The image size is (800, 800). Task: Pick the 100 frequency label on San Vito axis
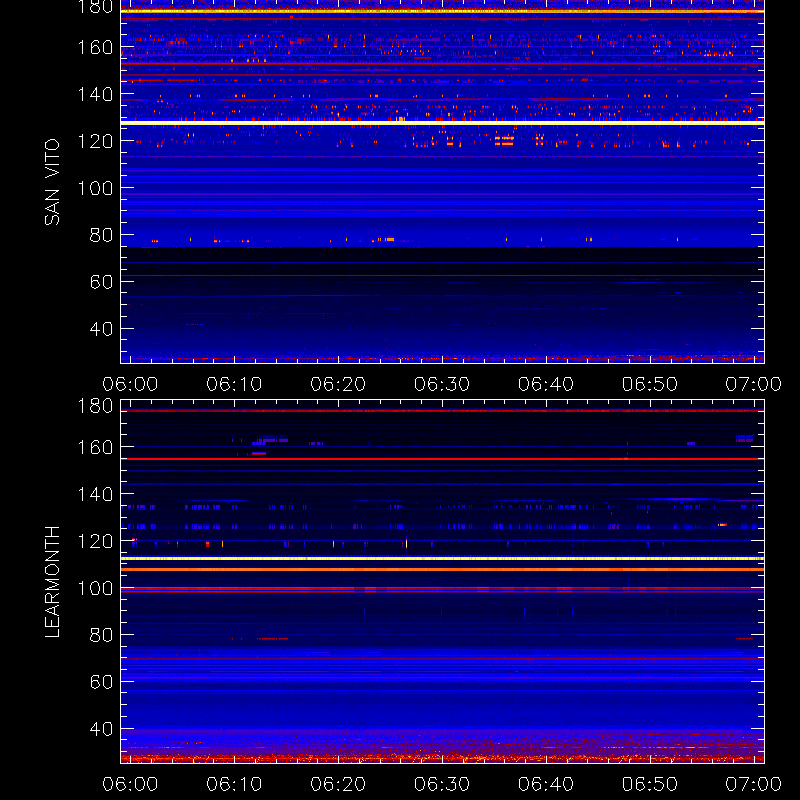click(95, 188)
